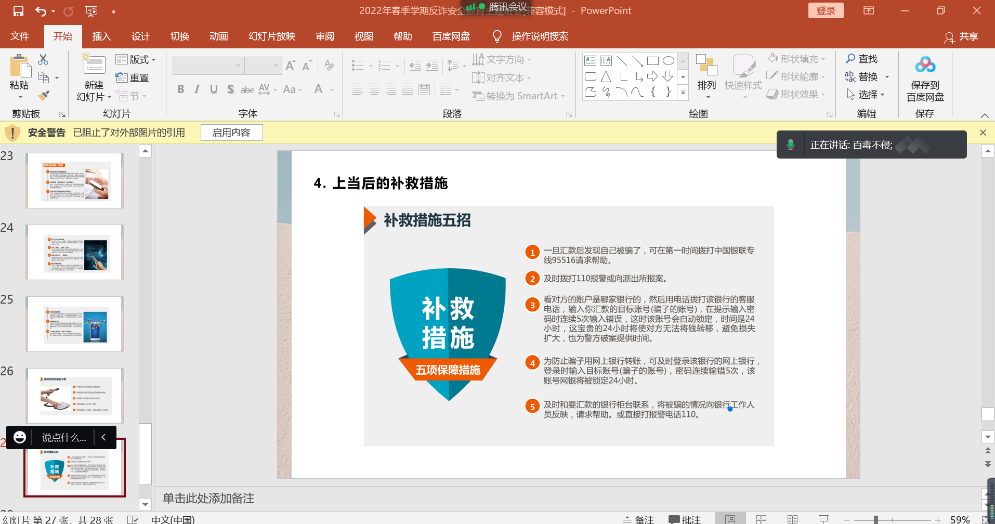
Task: Click the zoom slider in status bar
Action: click(x=875, y=519)
